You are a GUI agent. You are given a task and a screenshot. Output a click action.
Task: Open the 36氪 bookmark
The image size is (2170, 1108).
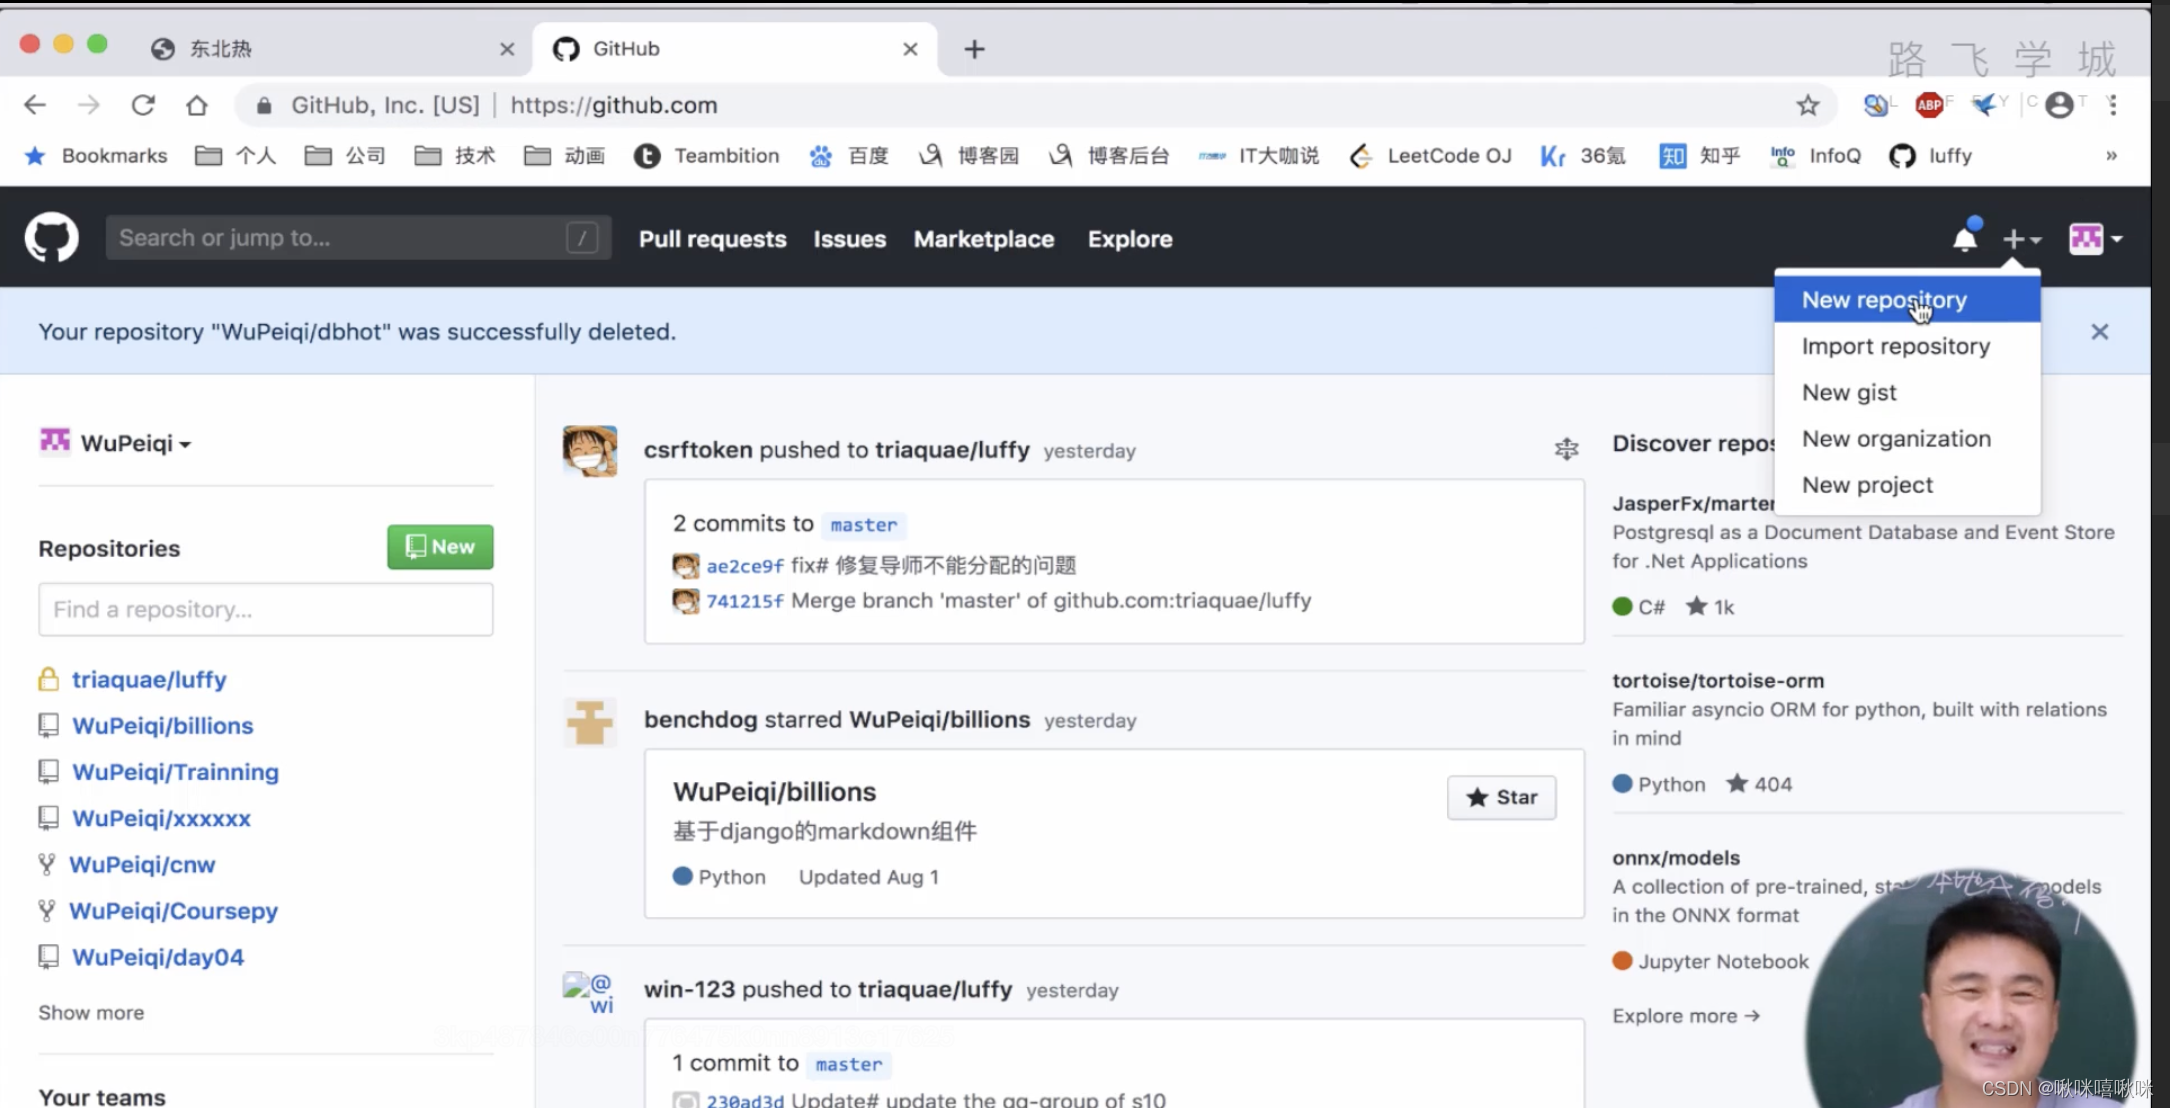point(1583,156)
